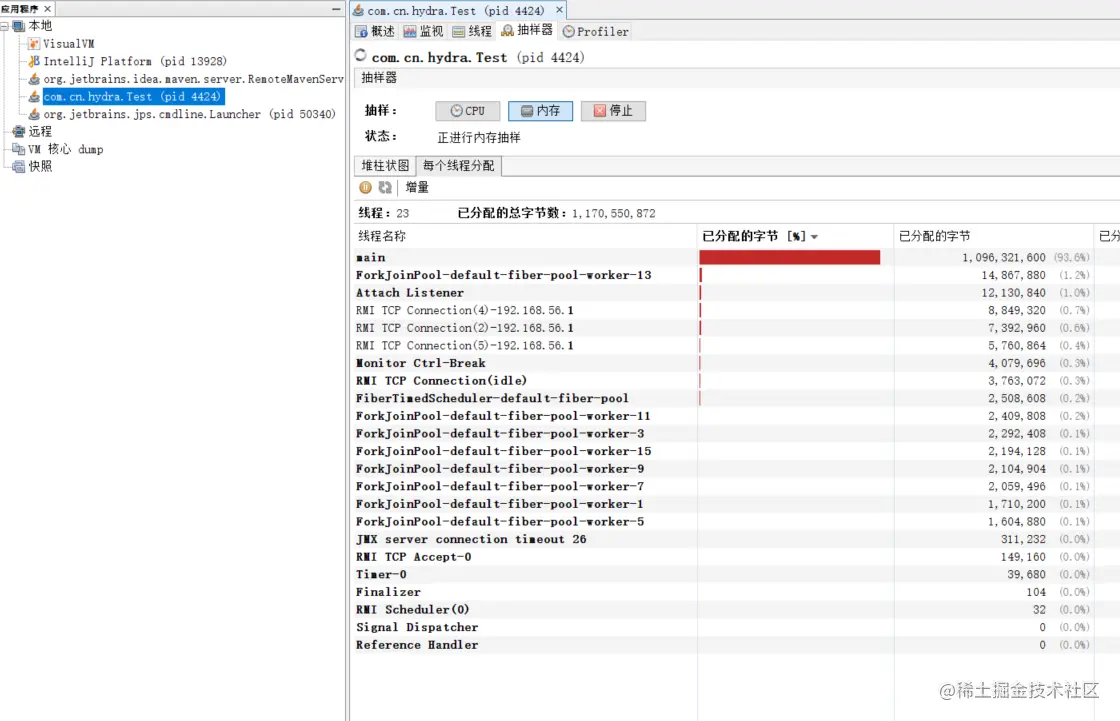The width and height of the screenshot is (1120, 721).
Task: Pause the per-thread allocation results
Action: pos(365,187)
